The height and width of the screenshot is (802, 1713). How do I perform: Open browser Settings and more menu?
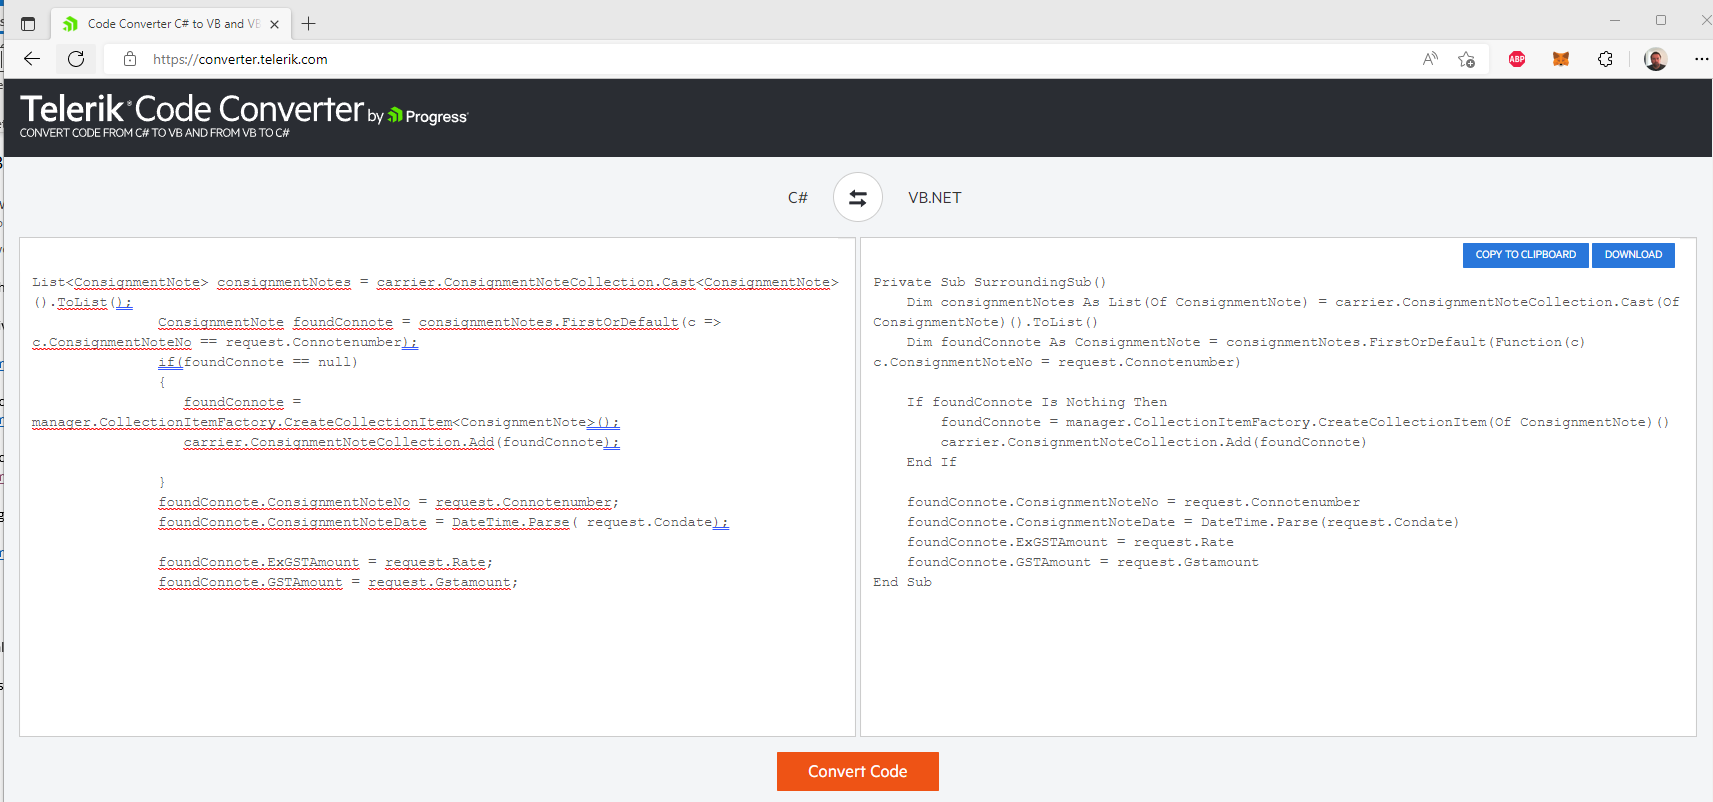point(1700,59)
